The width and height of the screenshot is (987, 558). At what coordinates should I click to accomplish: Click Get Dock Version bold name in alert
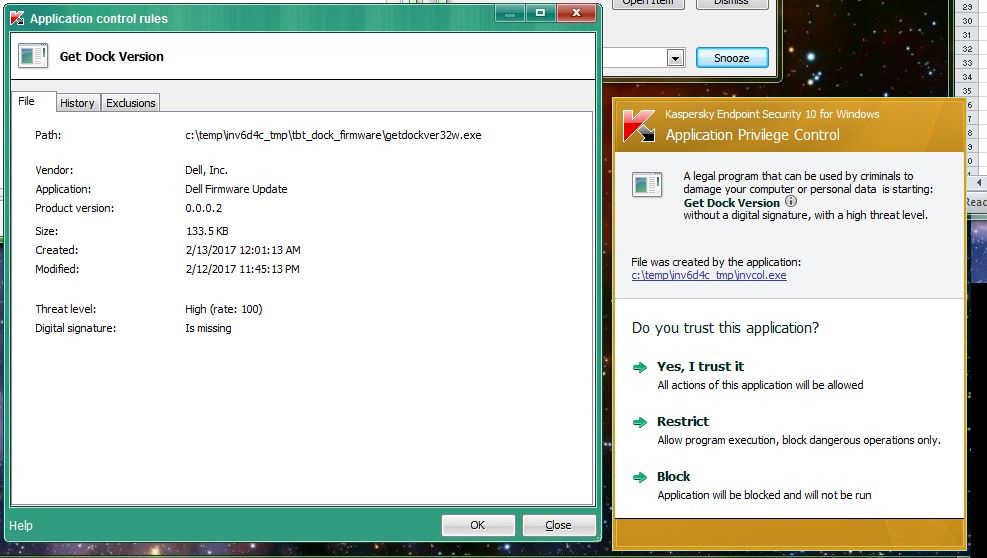(731, 203)
